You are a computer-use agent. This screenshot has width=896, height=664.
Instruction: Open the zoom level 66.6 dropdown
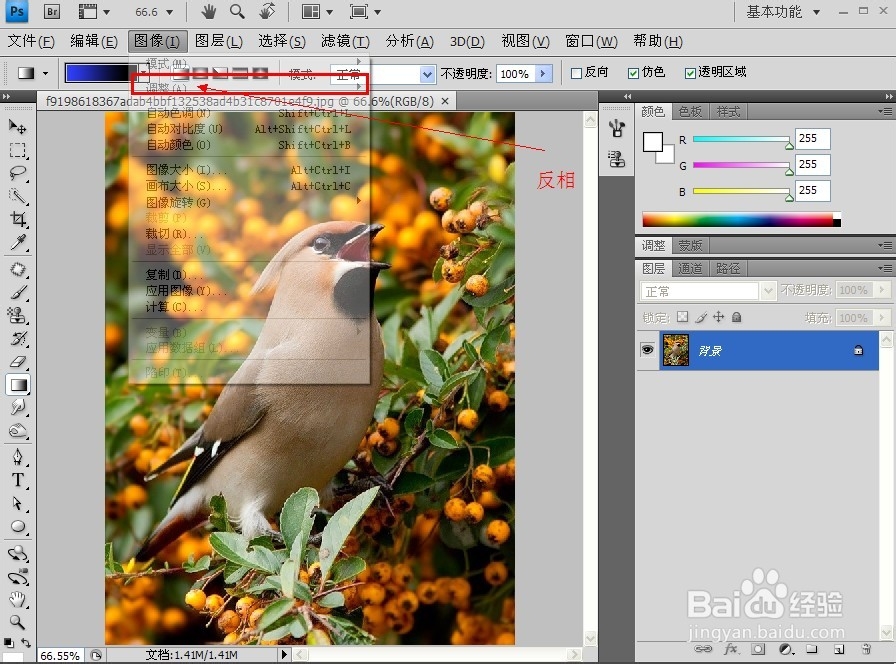tap(169, 11)
